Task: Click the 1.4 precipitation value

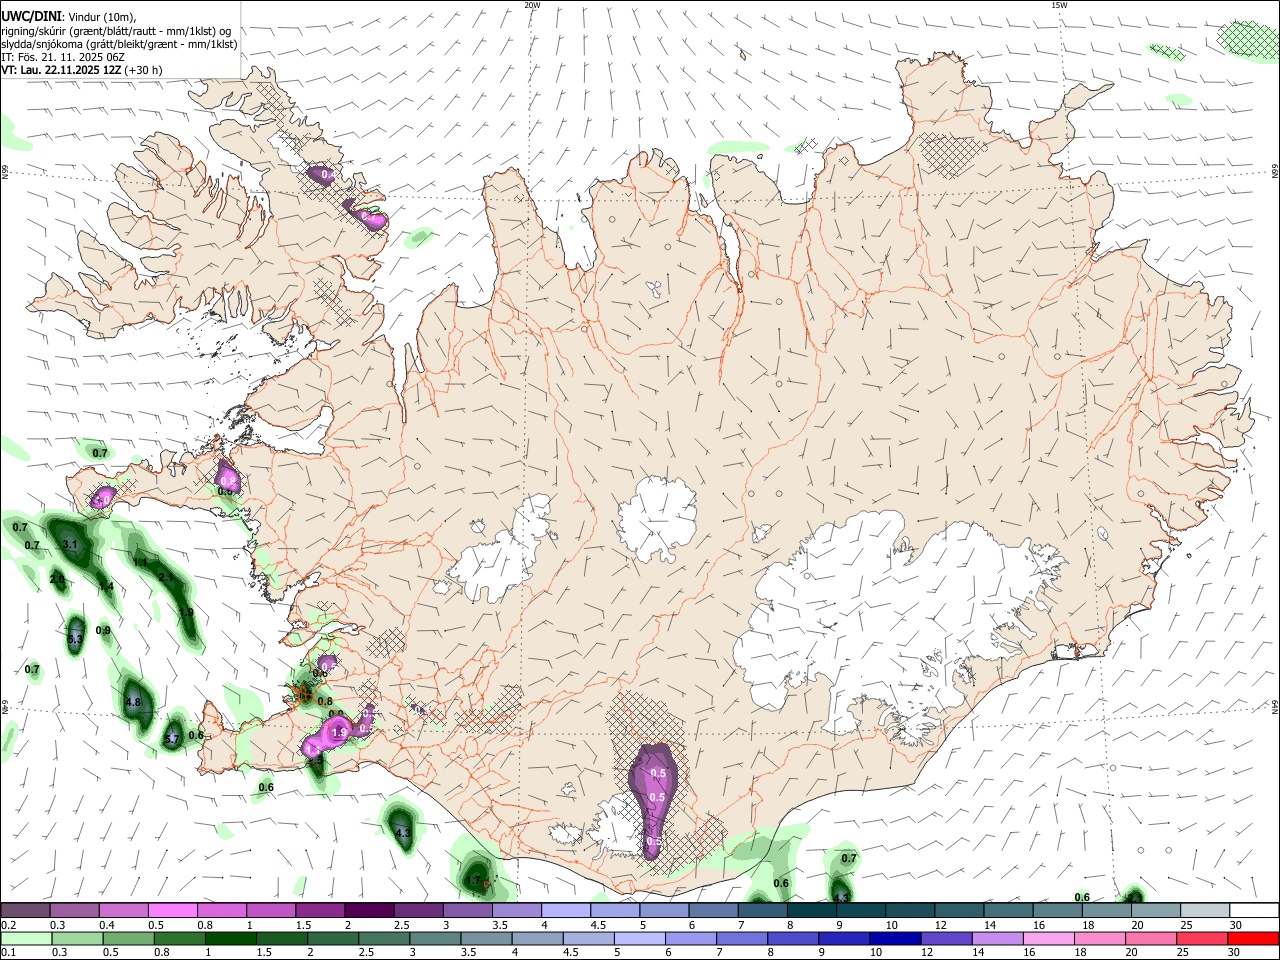Action: 106,586
